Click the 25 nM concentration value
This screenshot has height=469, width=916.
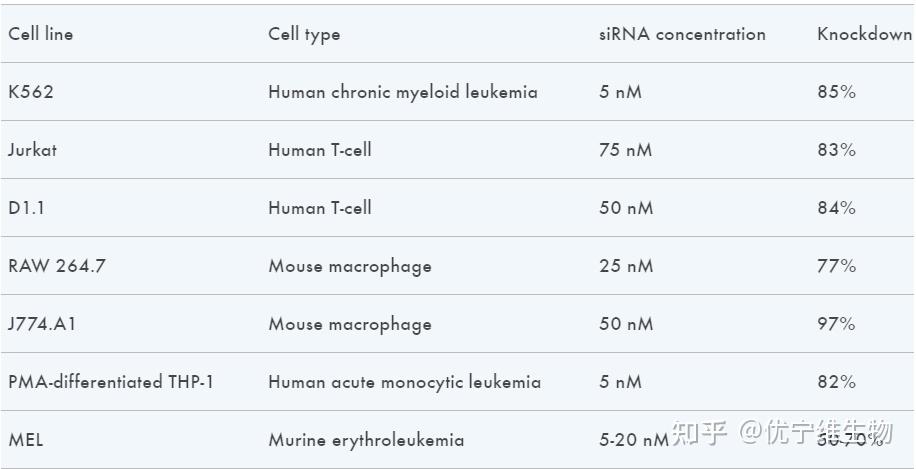pos(626,266)
